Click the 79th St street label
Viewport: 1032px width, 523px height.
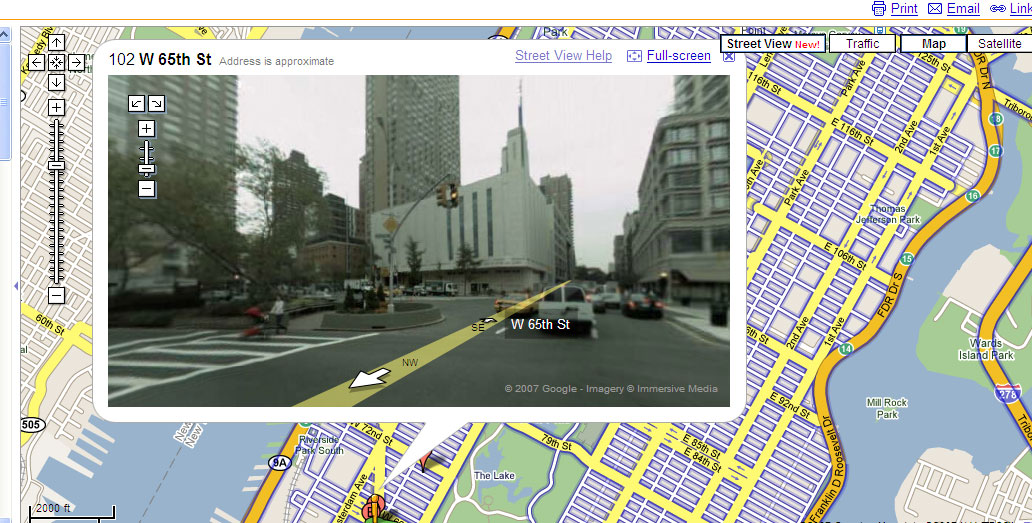(x=555, y=443)
